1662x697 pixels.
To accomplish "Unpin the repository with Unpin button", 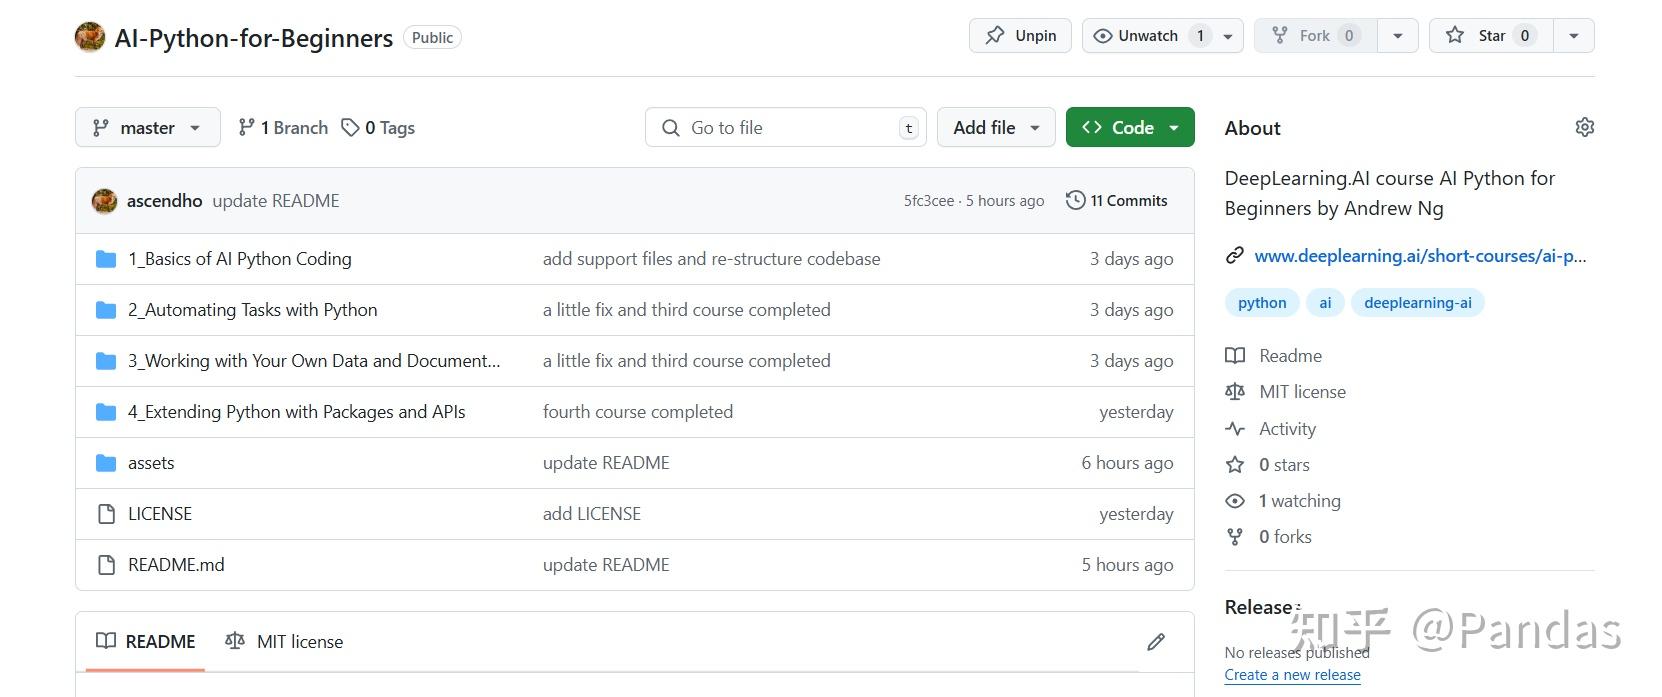I will pyautogui.click(x=1020, y=36).
